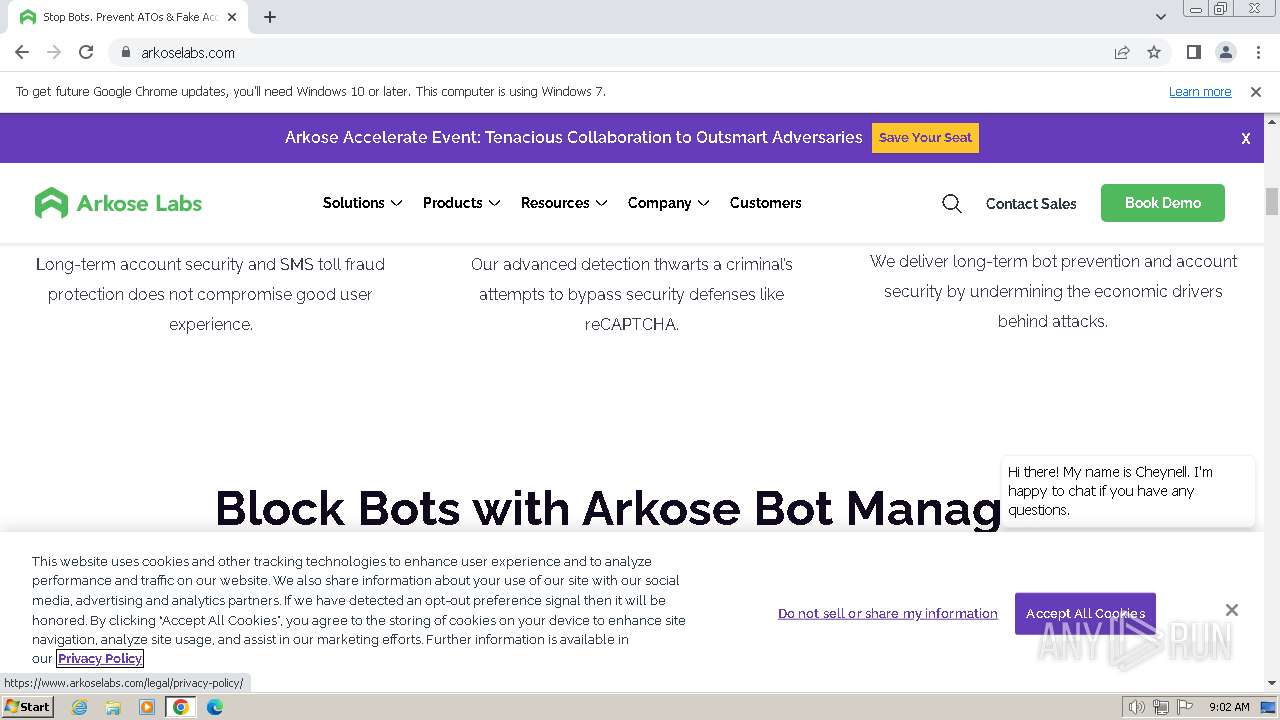1280x720 pixels.
Task: Click the share page icon in address bar
Action: (1122, 53)
